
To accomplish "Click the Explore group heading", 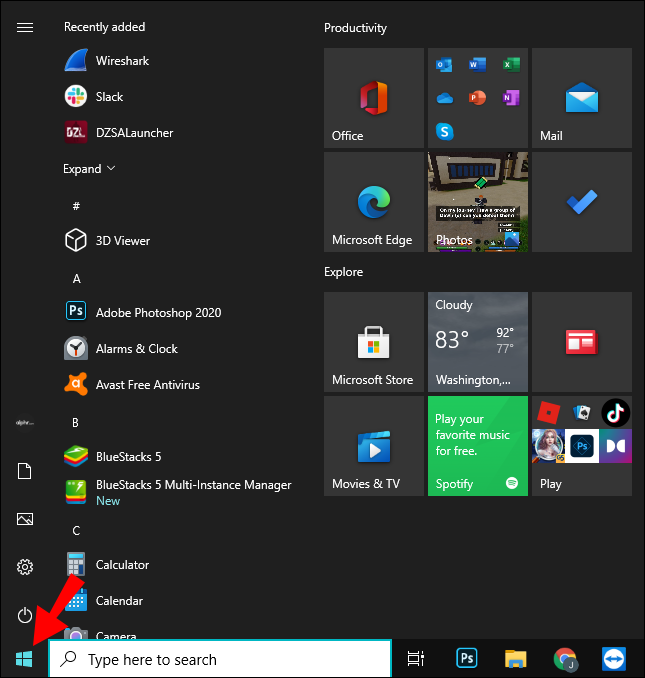I will click(344, 272).
